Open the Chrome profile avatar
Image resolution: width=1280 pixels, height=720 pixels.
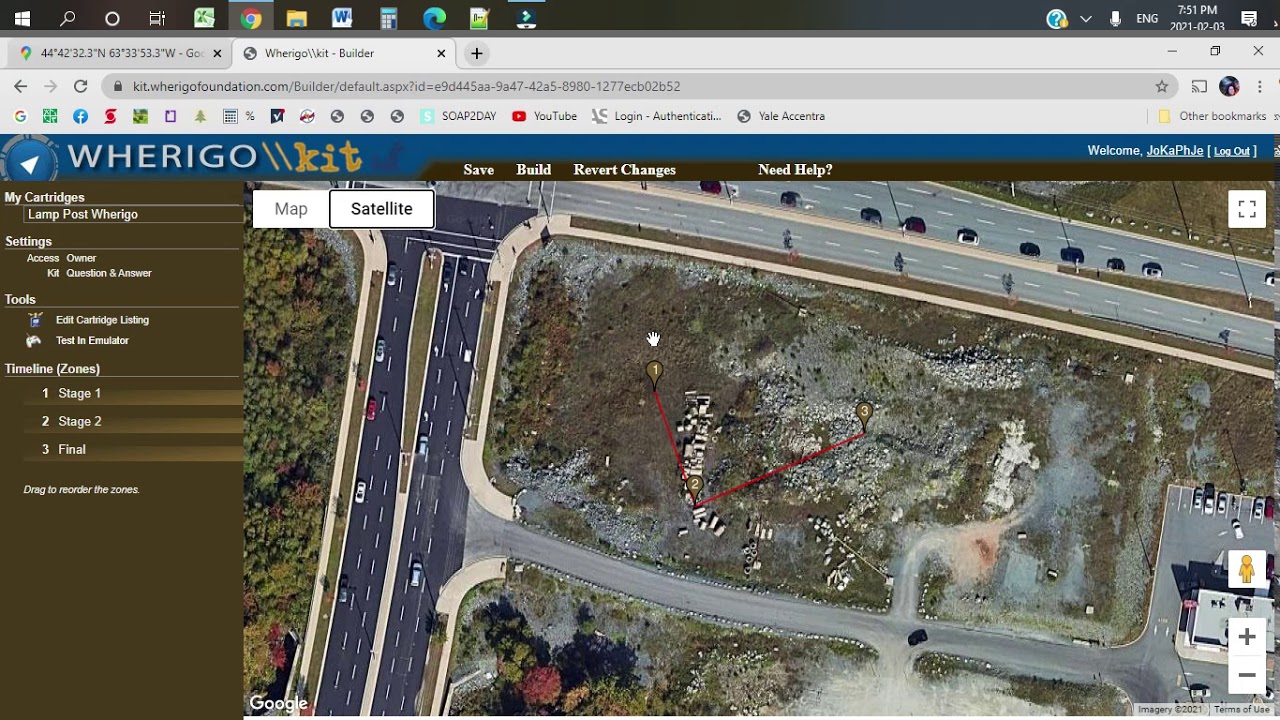tap(1229, 87)
